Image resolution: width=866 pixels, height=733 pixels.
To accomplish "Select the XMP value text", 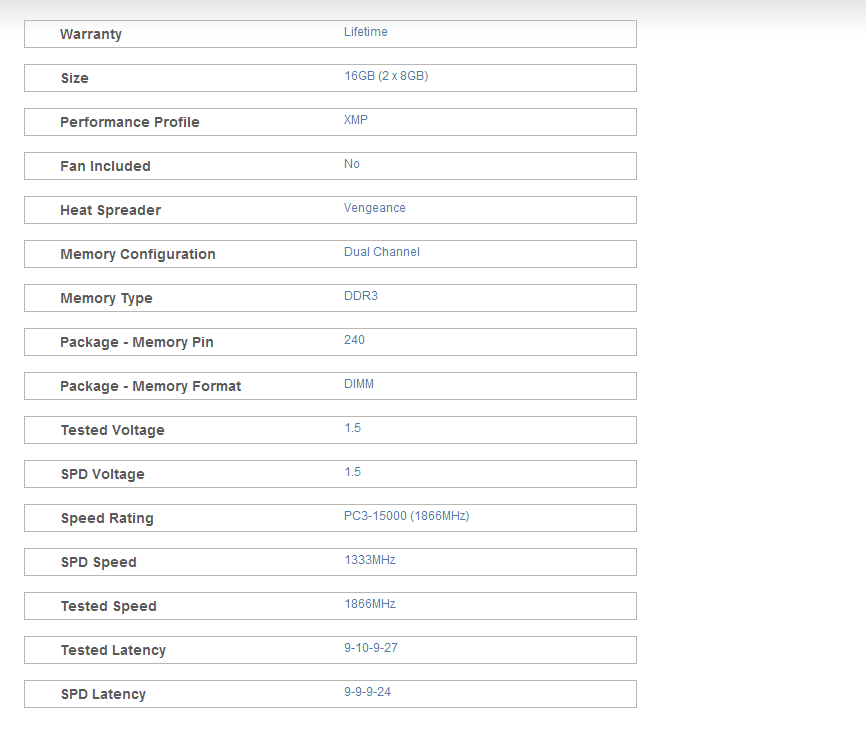I will (x=356, y=120).
